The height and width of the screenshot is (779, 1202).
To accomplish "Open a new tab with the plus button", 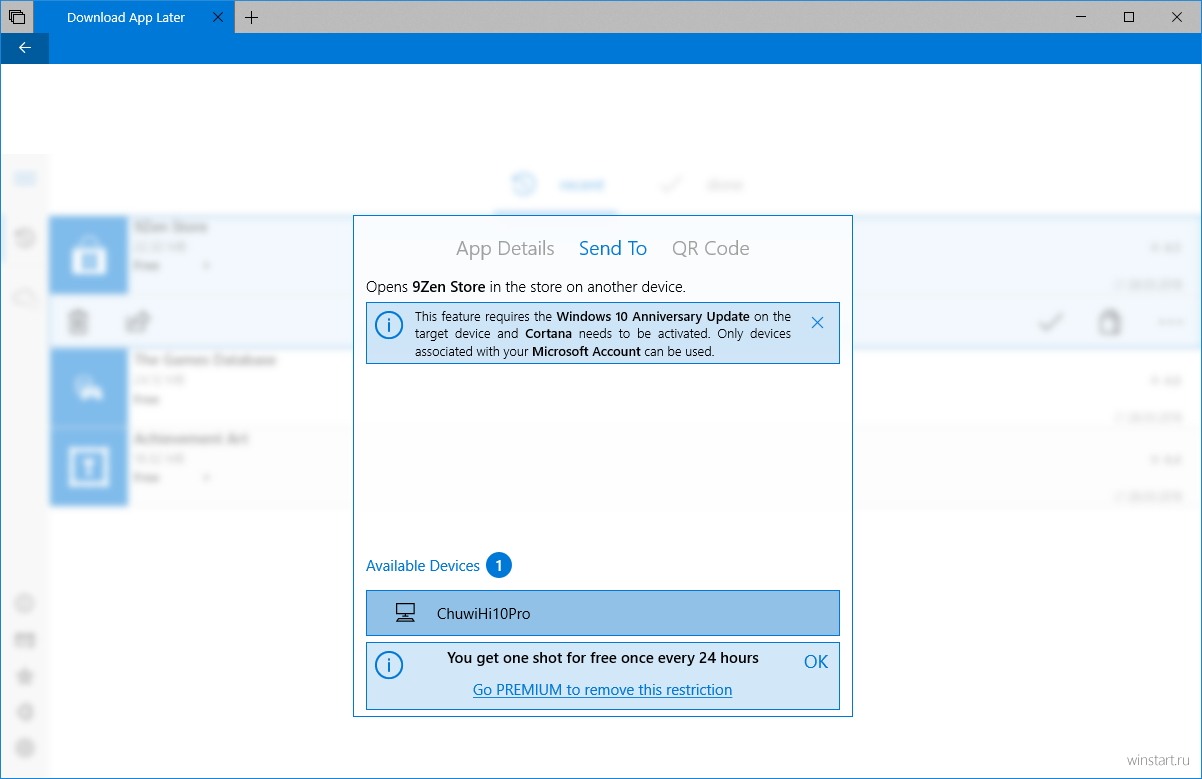I will pyautogui.click(x=251, y=17).
